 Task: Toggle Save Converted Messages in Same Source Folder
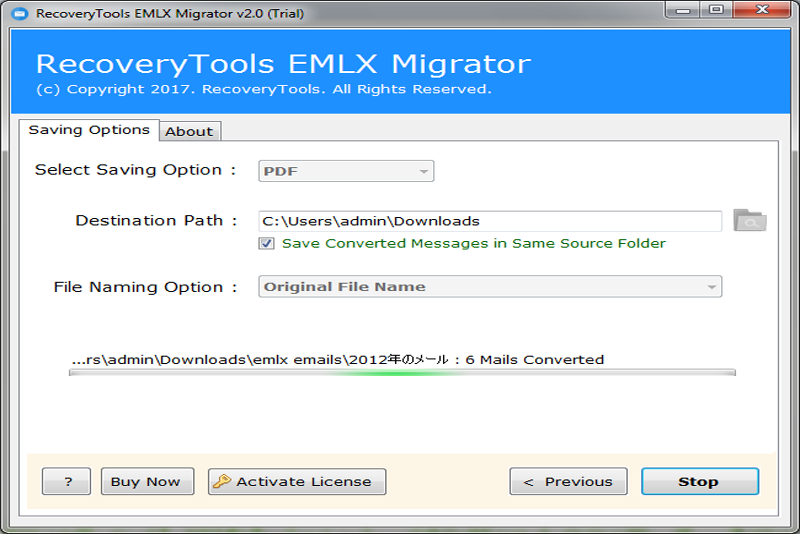point(266,243)
